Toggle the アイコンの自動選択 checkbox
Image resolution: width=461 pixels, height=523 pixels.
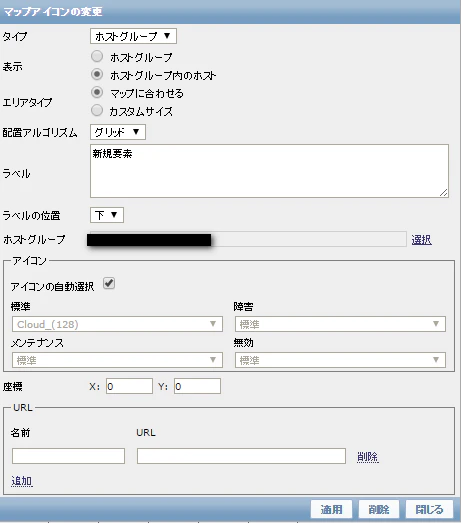109,284
